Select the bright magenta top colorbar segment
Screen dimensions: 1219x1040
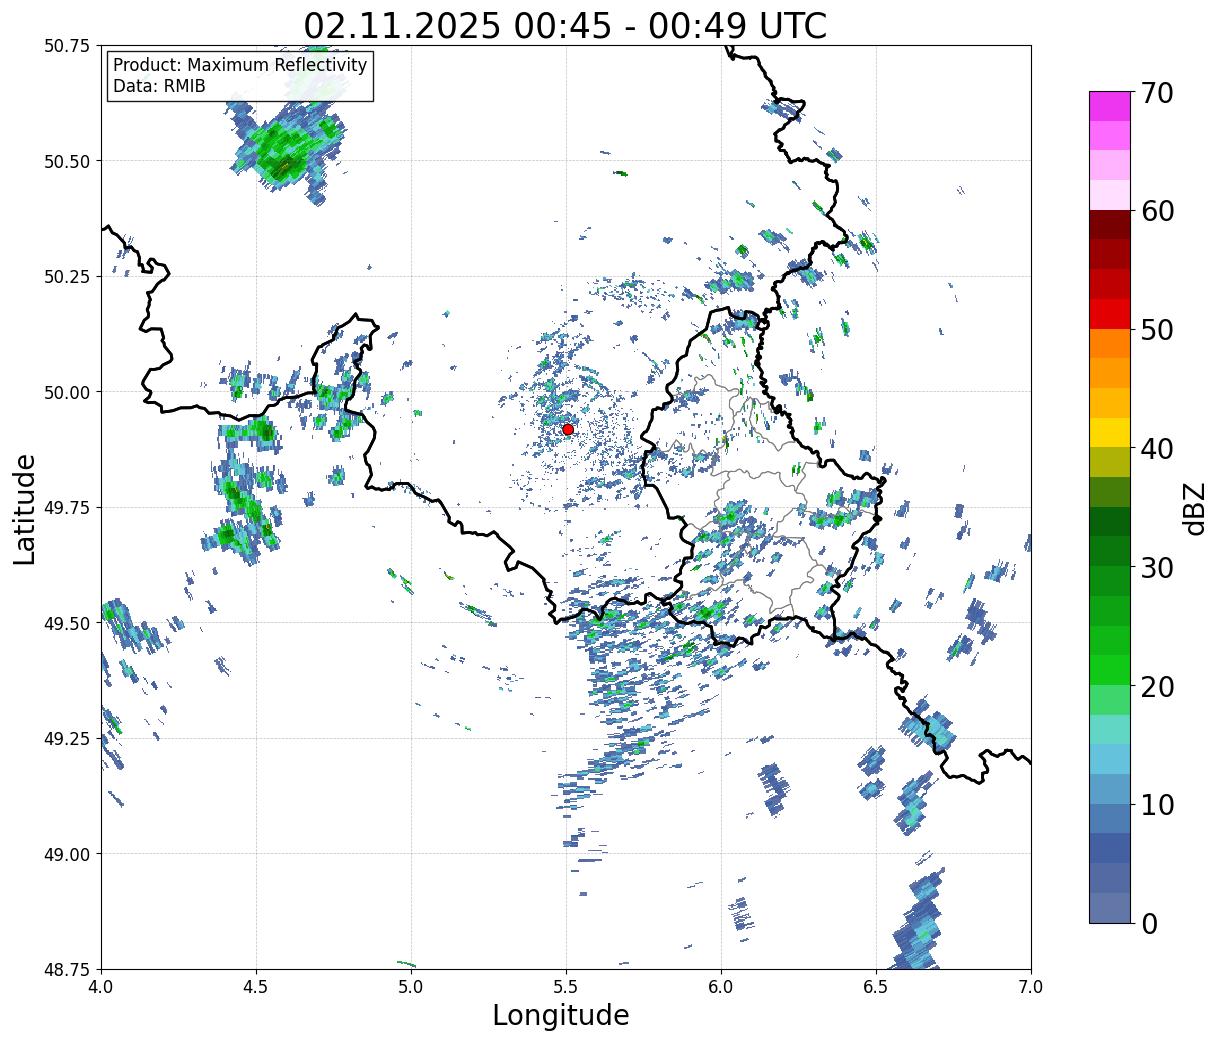[1110, 106]
